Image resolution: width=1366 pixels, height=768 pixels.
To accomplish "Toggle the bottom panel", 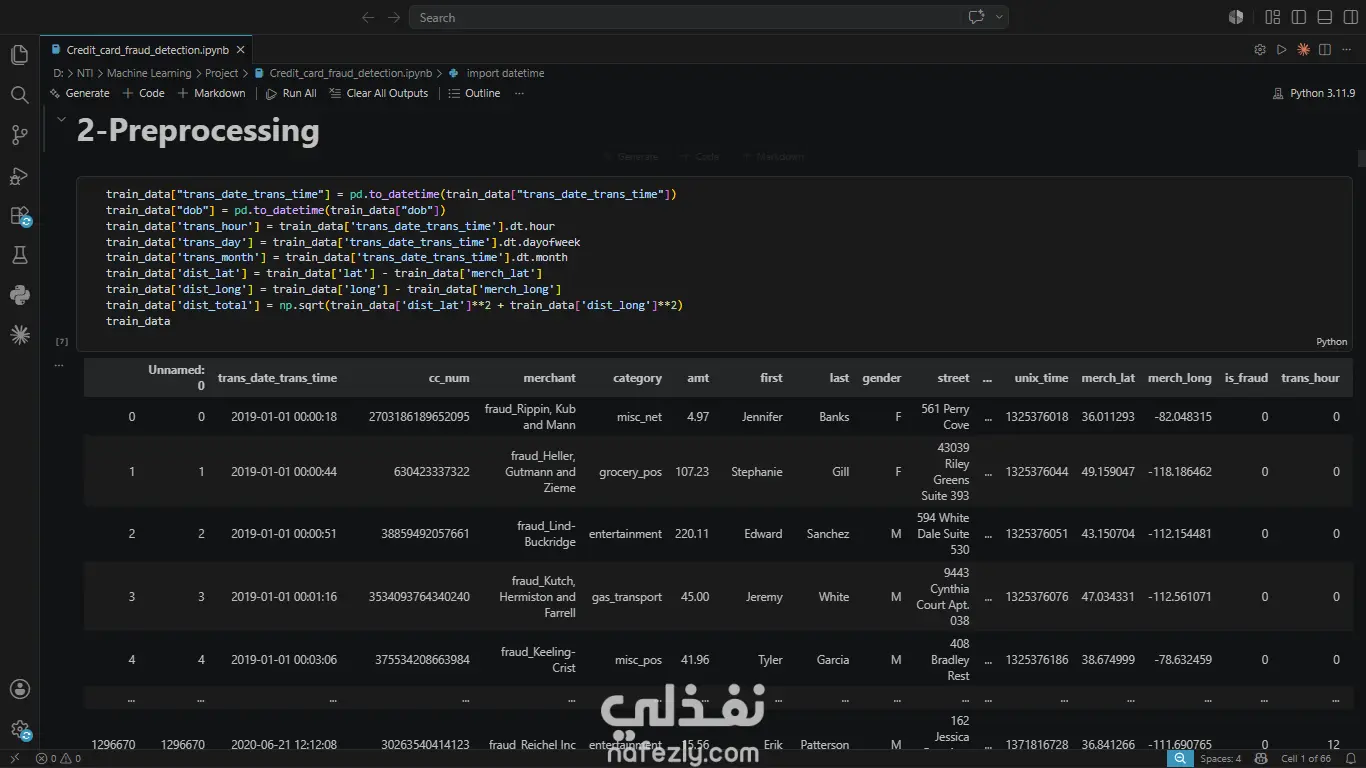I will pyautogui.click(x=1324, y=17).
